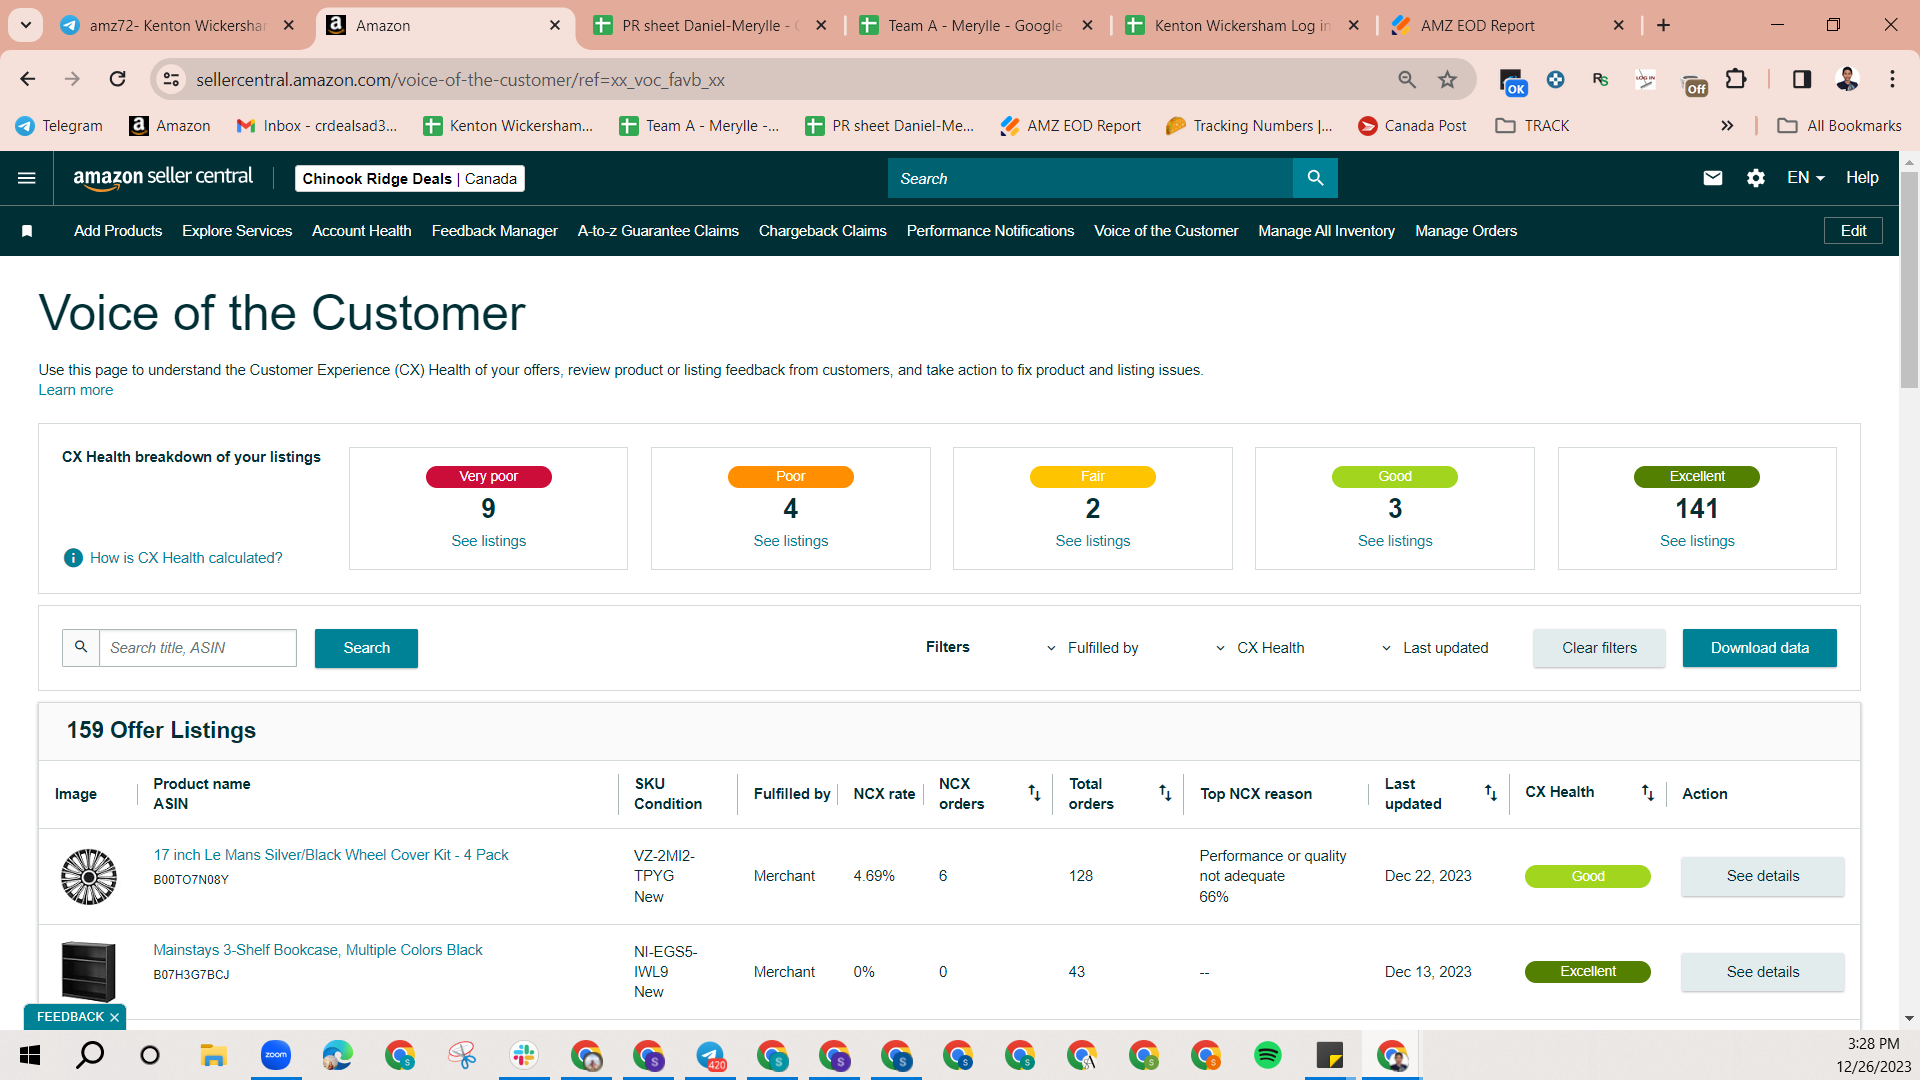See listings under Excellent

click(x=1697, y=541)
